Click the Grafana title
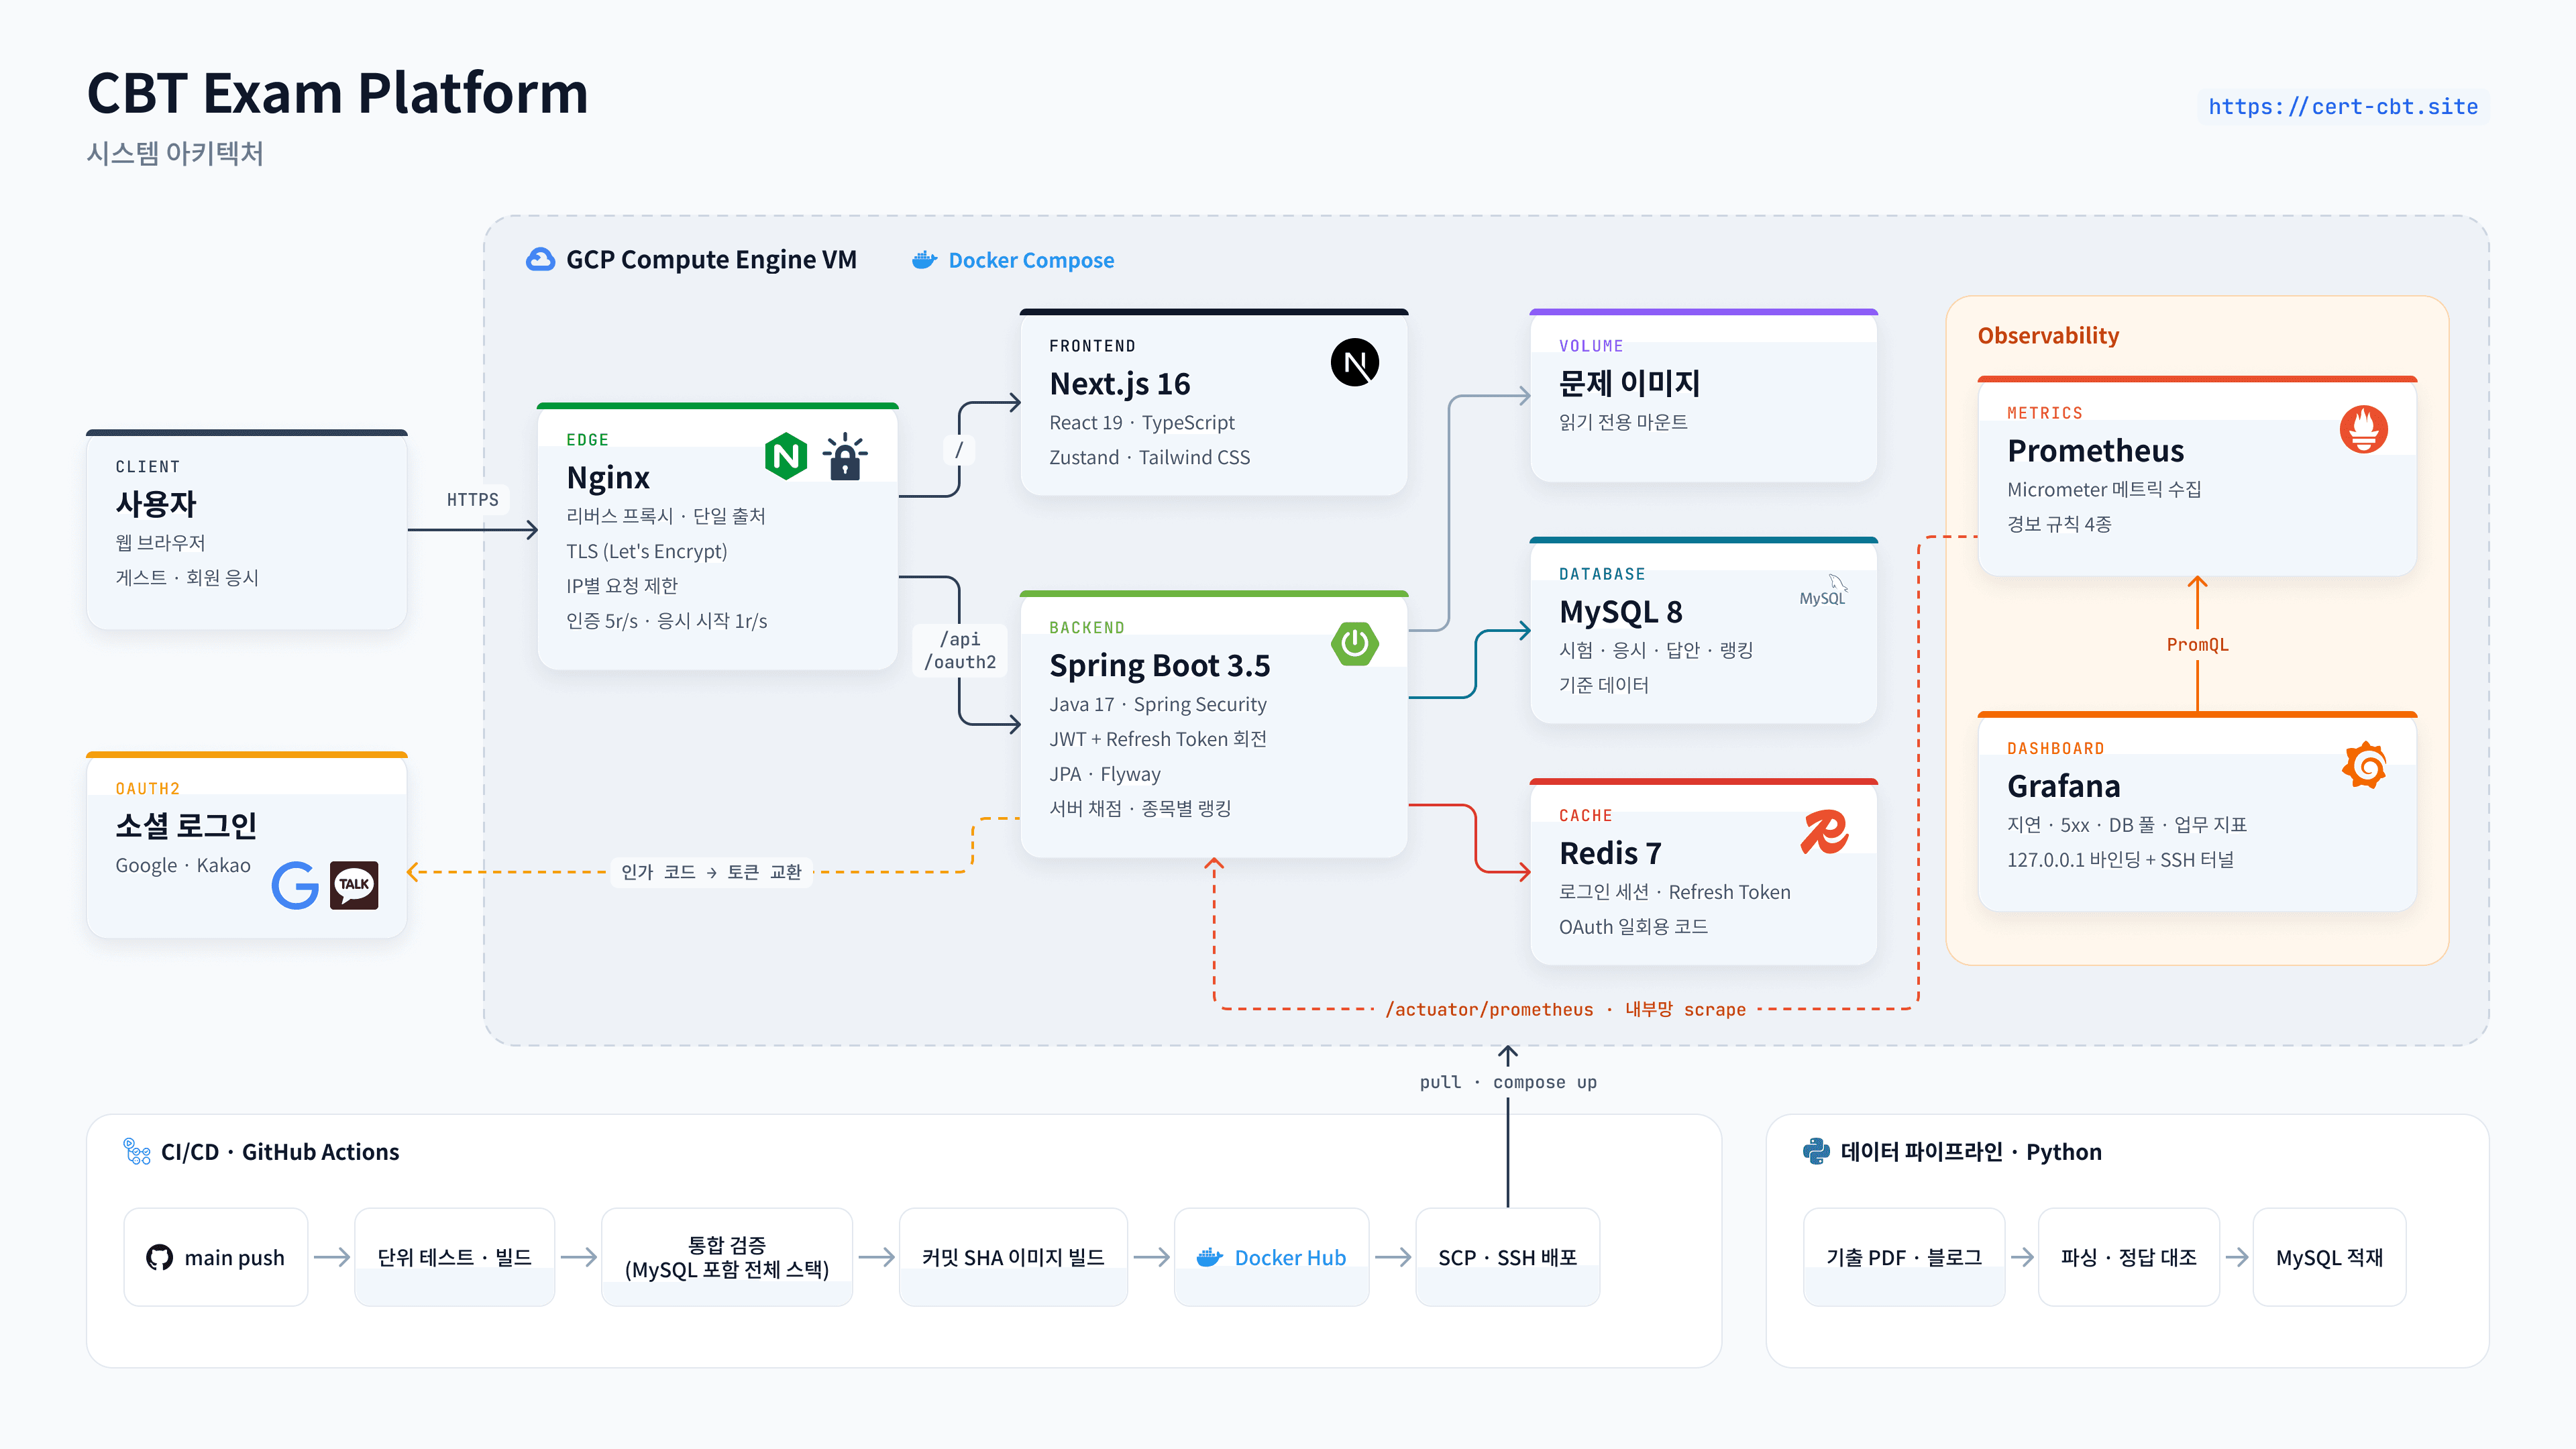 click(x=2063, y=787)
